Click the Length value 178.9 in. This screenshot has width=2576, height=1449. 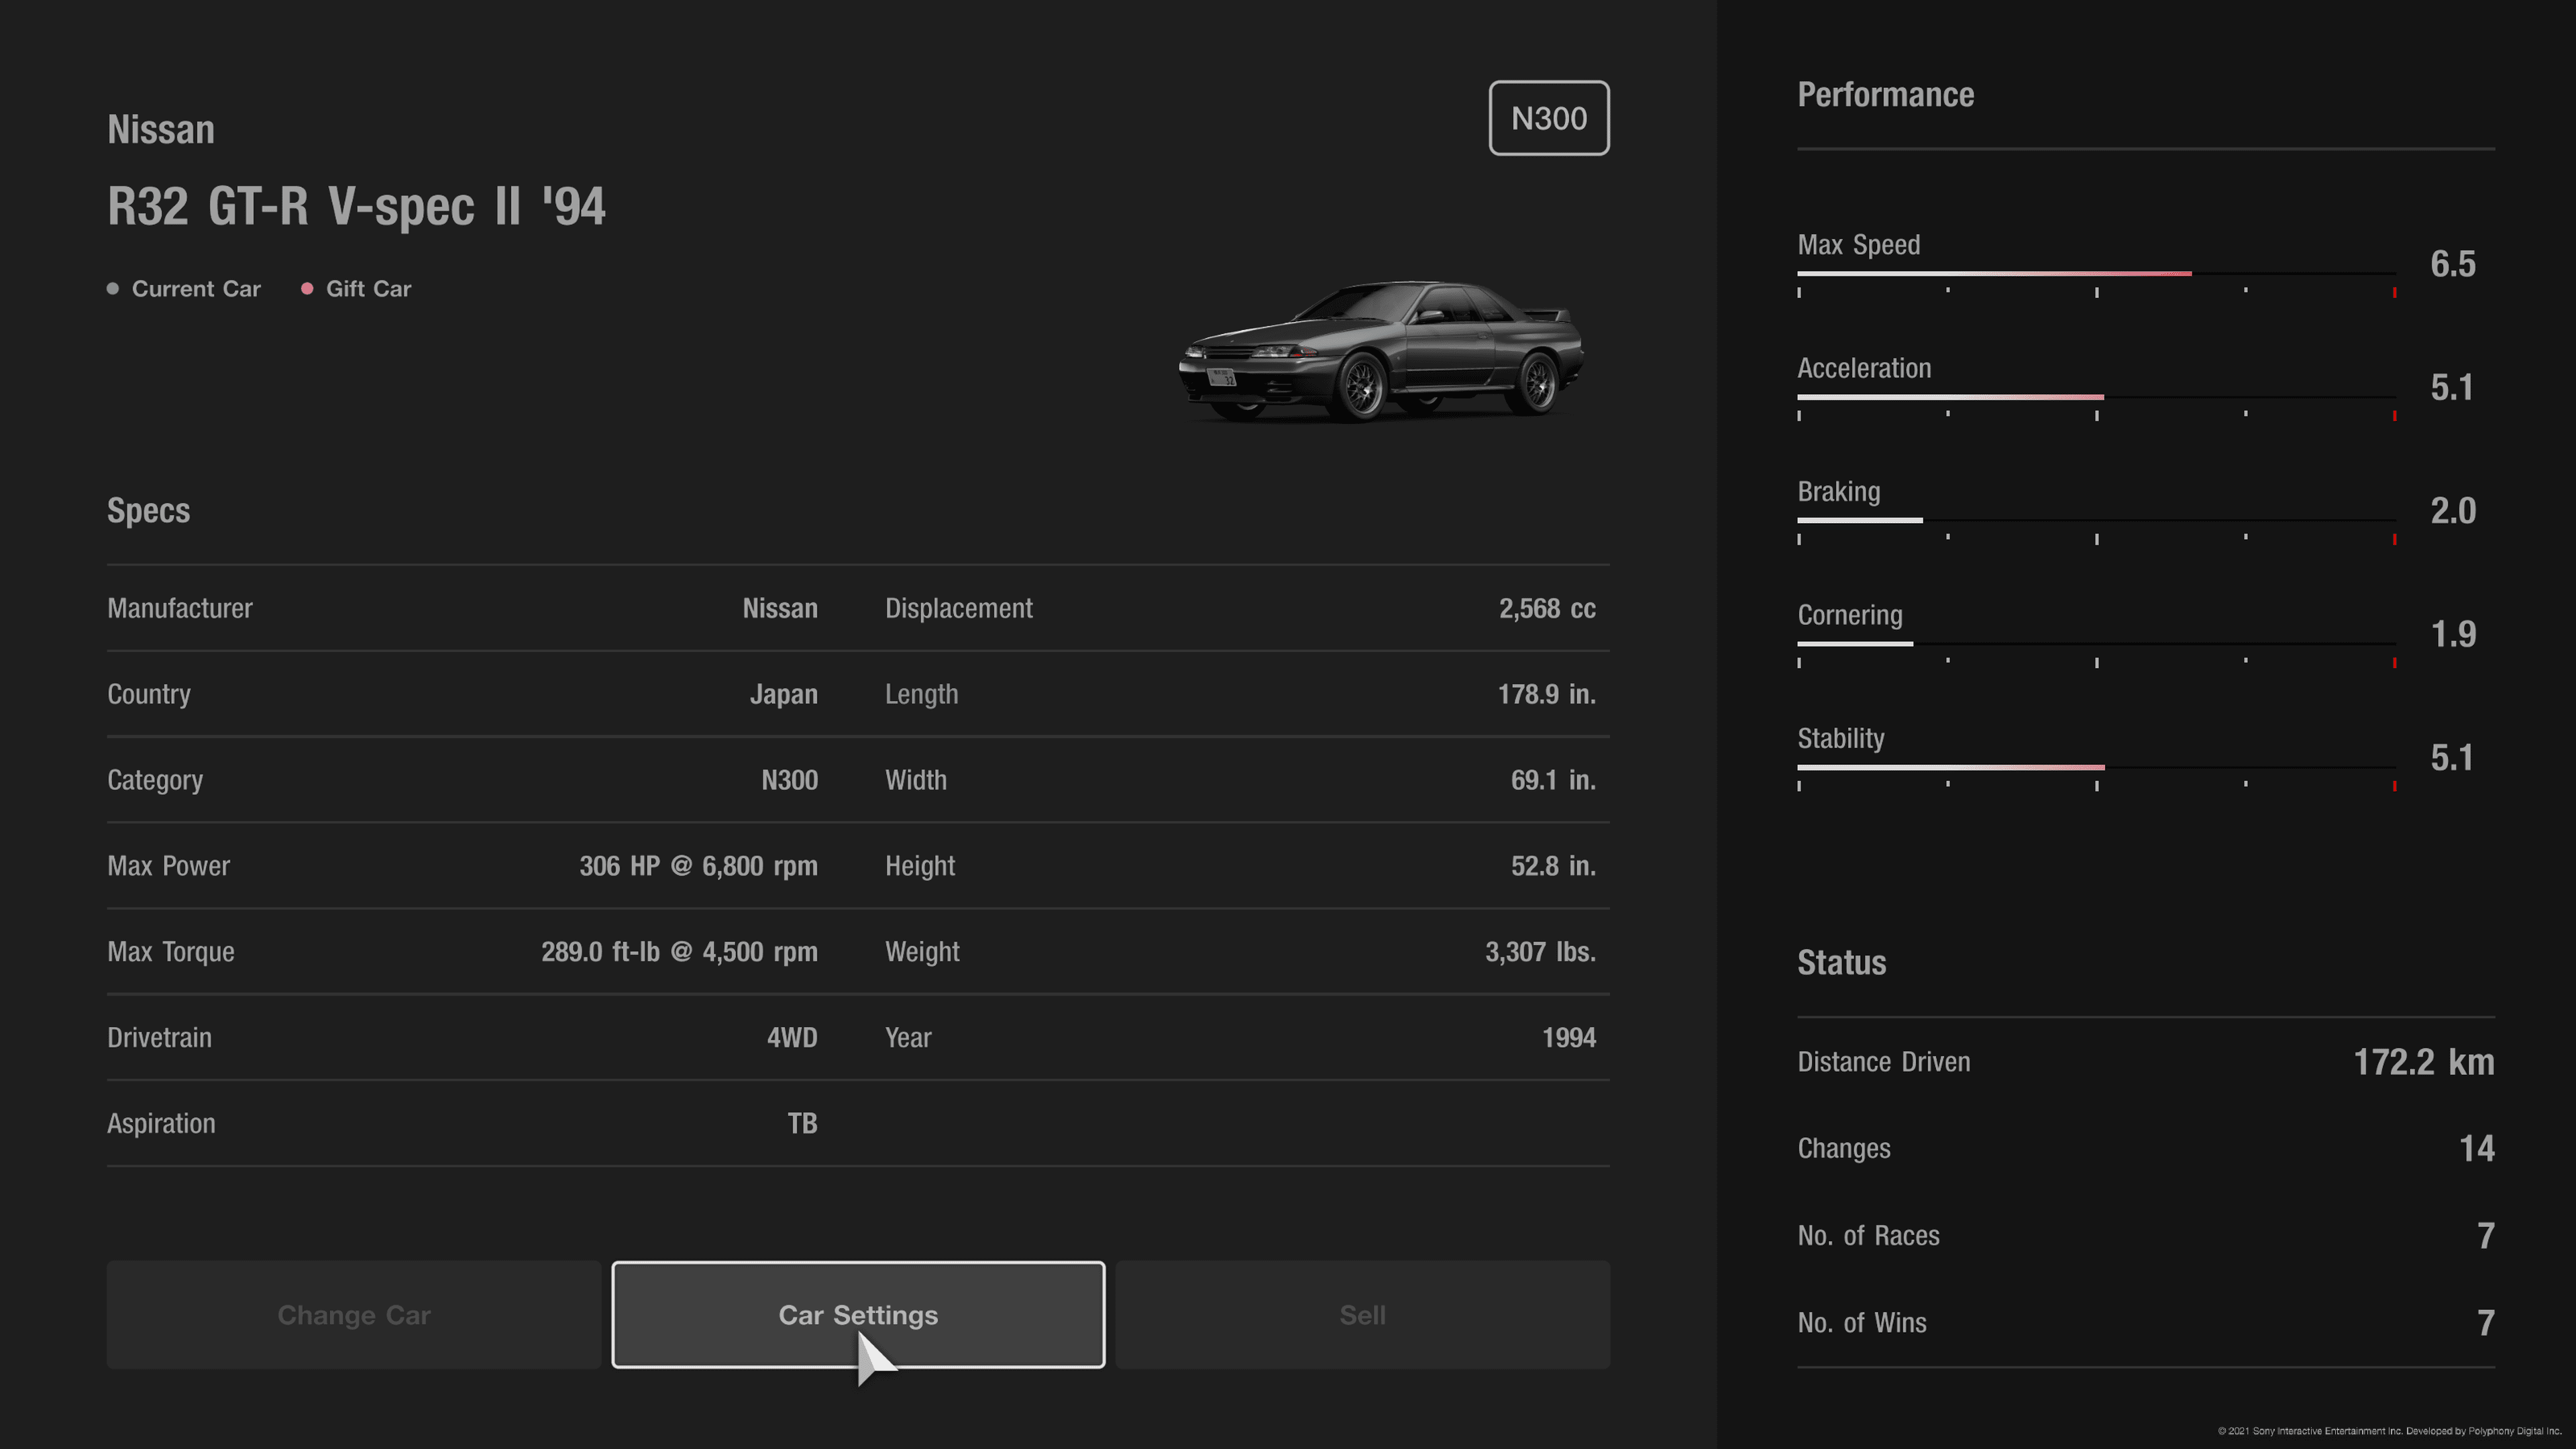click(1546, 694)
